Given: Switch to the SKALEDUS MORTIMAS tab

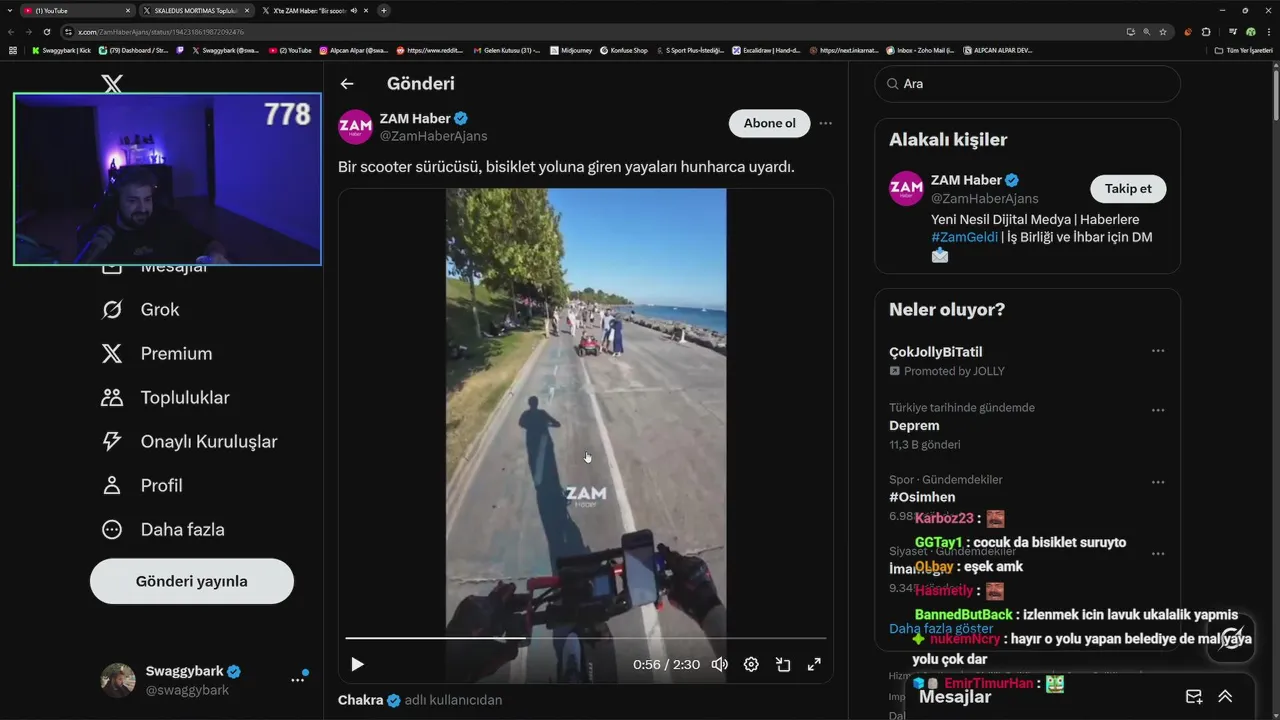Looking at the screenshot, I should pyautogui.click(x=195, y=10).
